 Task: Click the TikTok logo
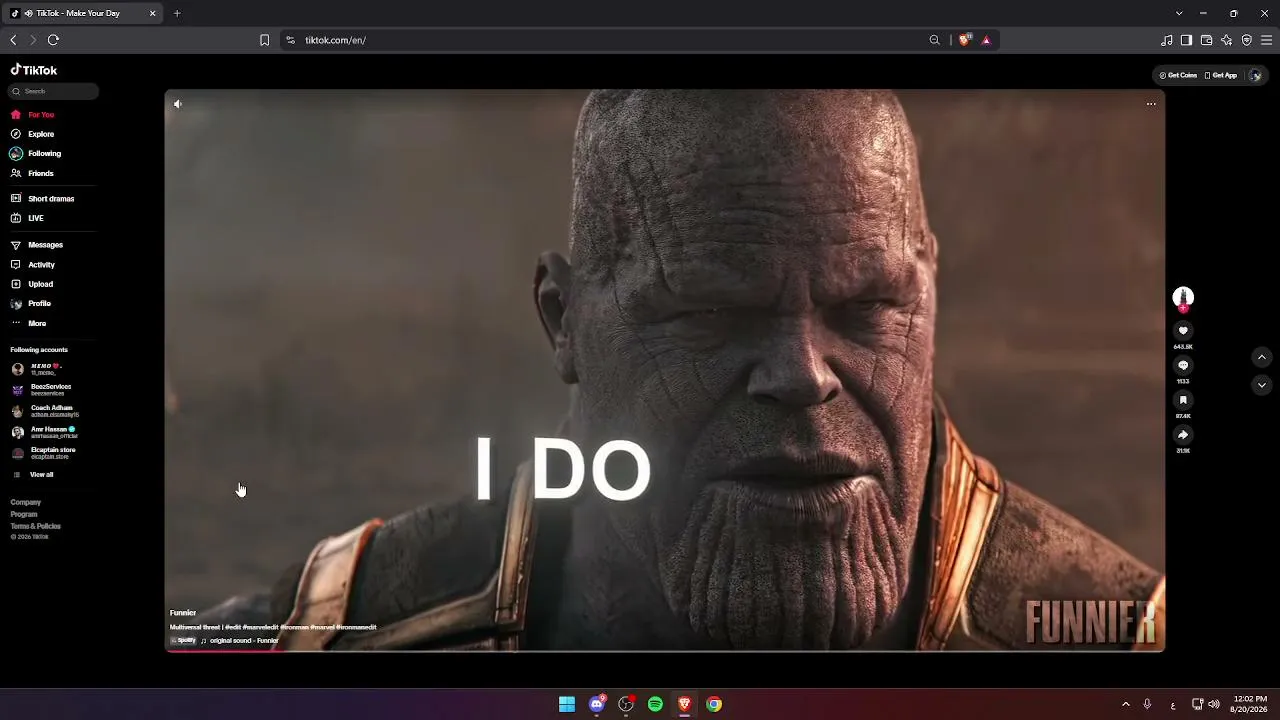[x=34, y=70]
